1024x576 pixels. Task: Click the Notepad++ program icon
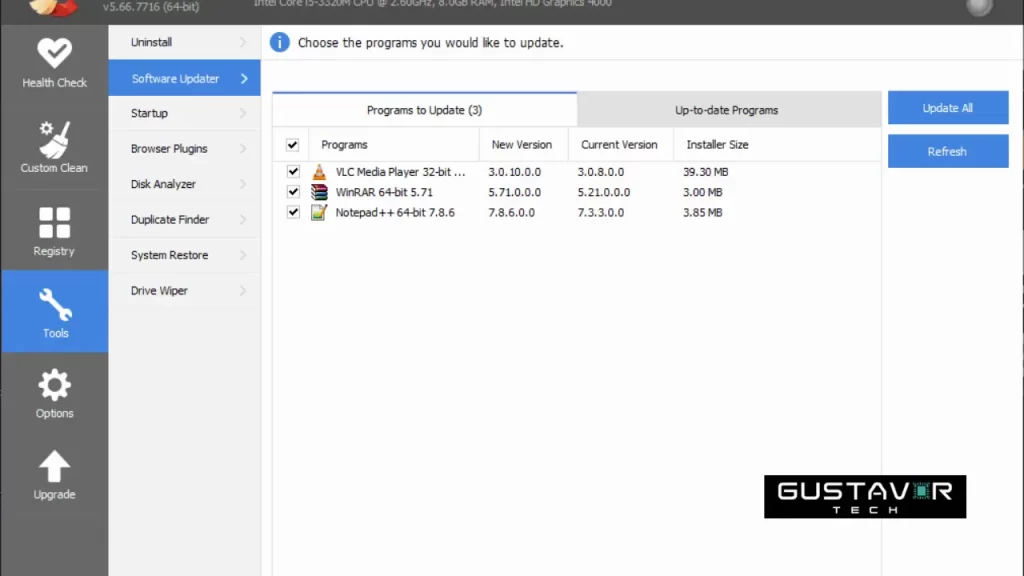(x=319, y=212)
